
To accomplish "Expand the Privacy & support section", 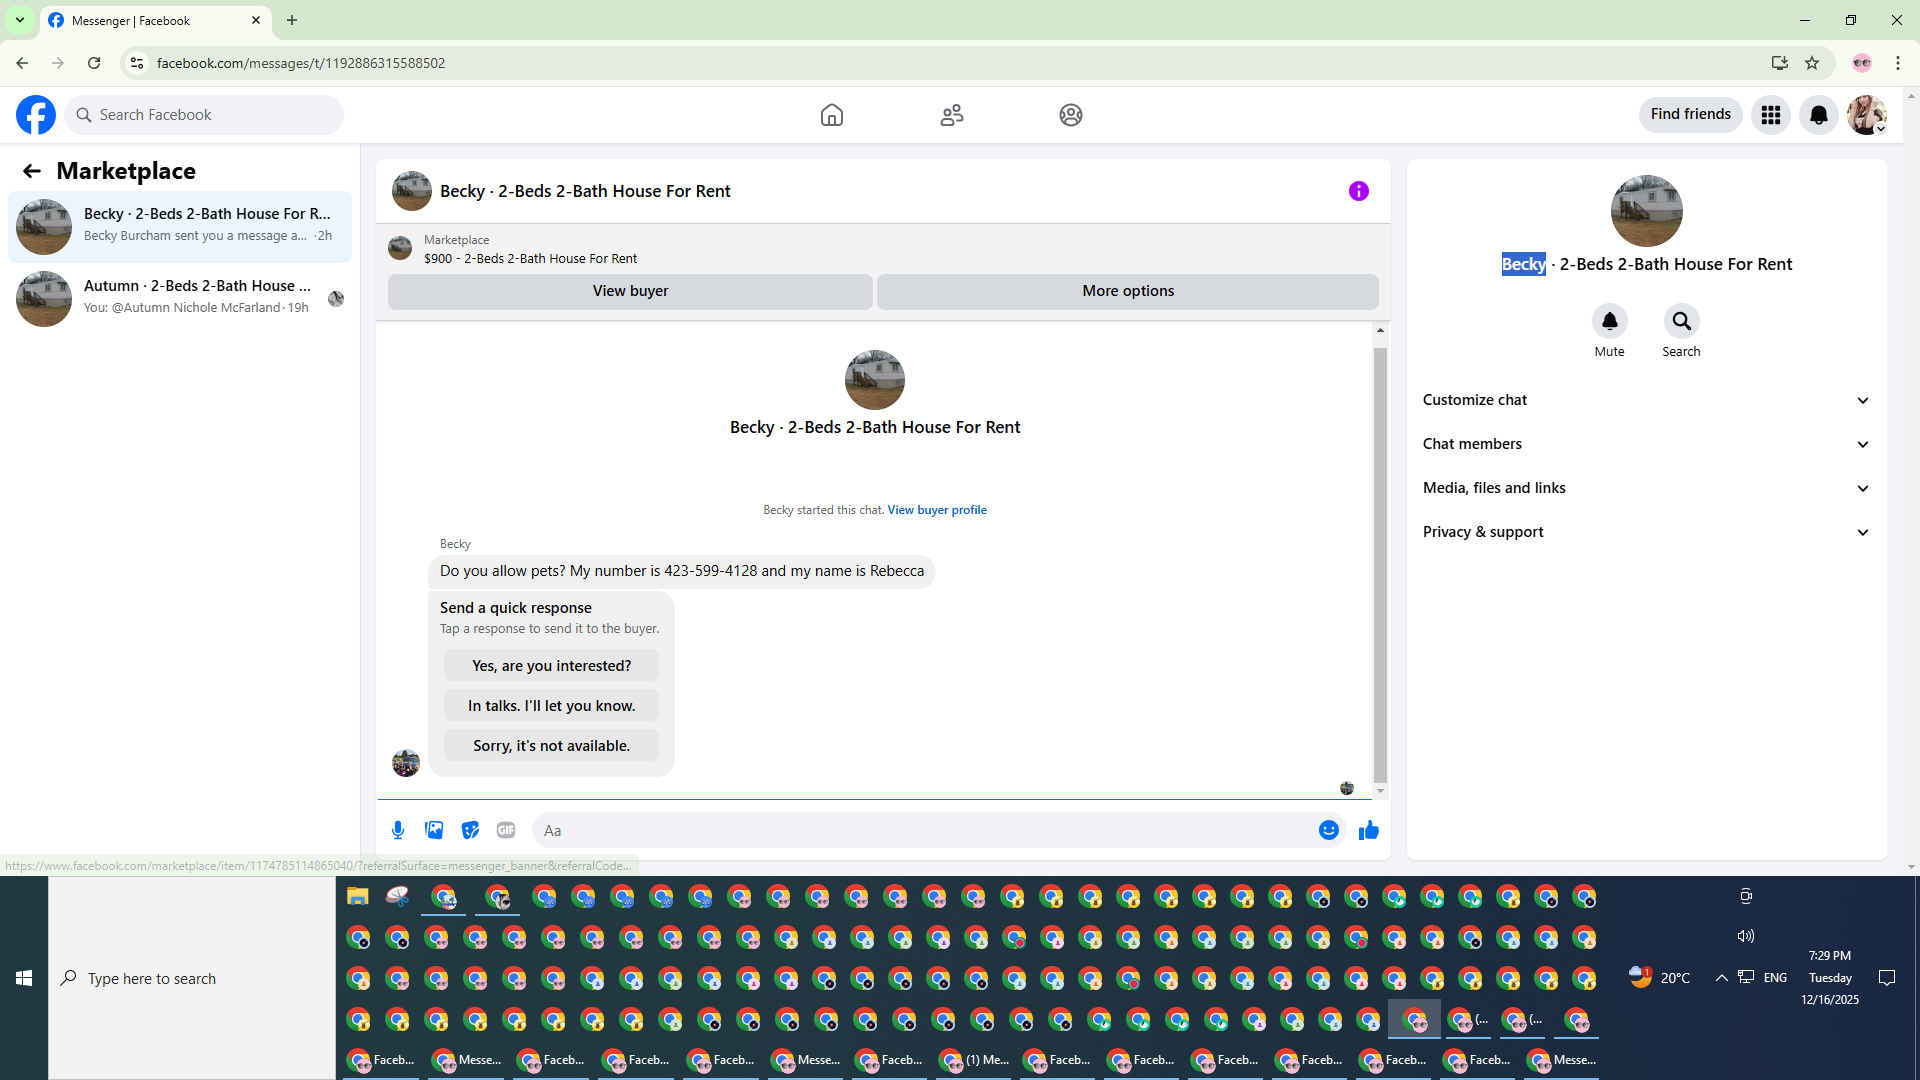I will pyautogui.click(x=1647, y=532).
